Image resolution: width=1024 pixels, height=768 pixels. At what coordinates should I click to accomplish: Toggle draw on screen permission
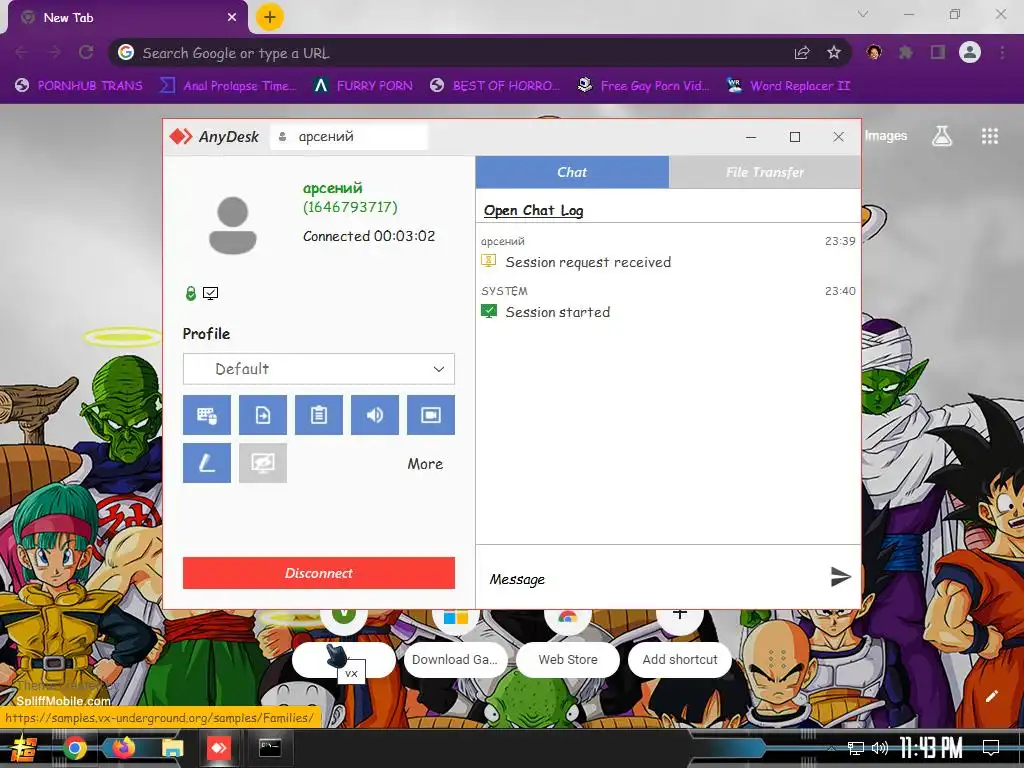tap(206, 463)
